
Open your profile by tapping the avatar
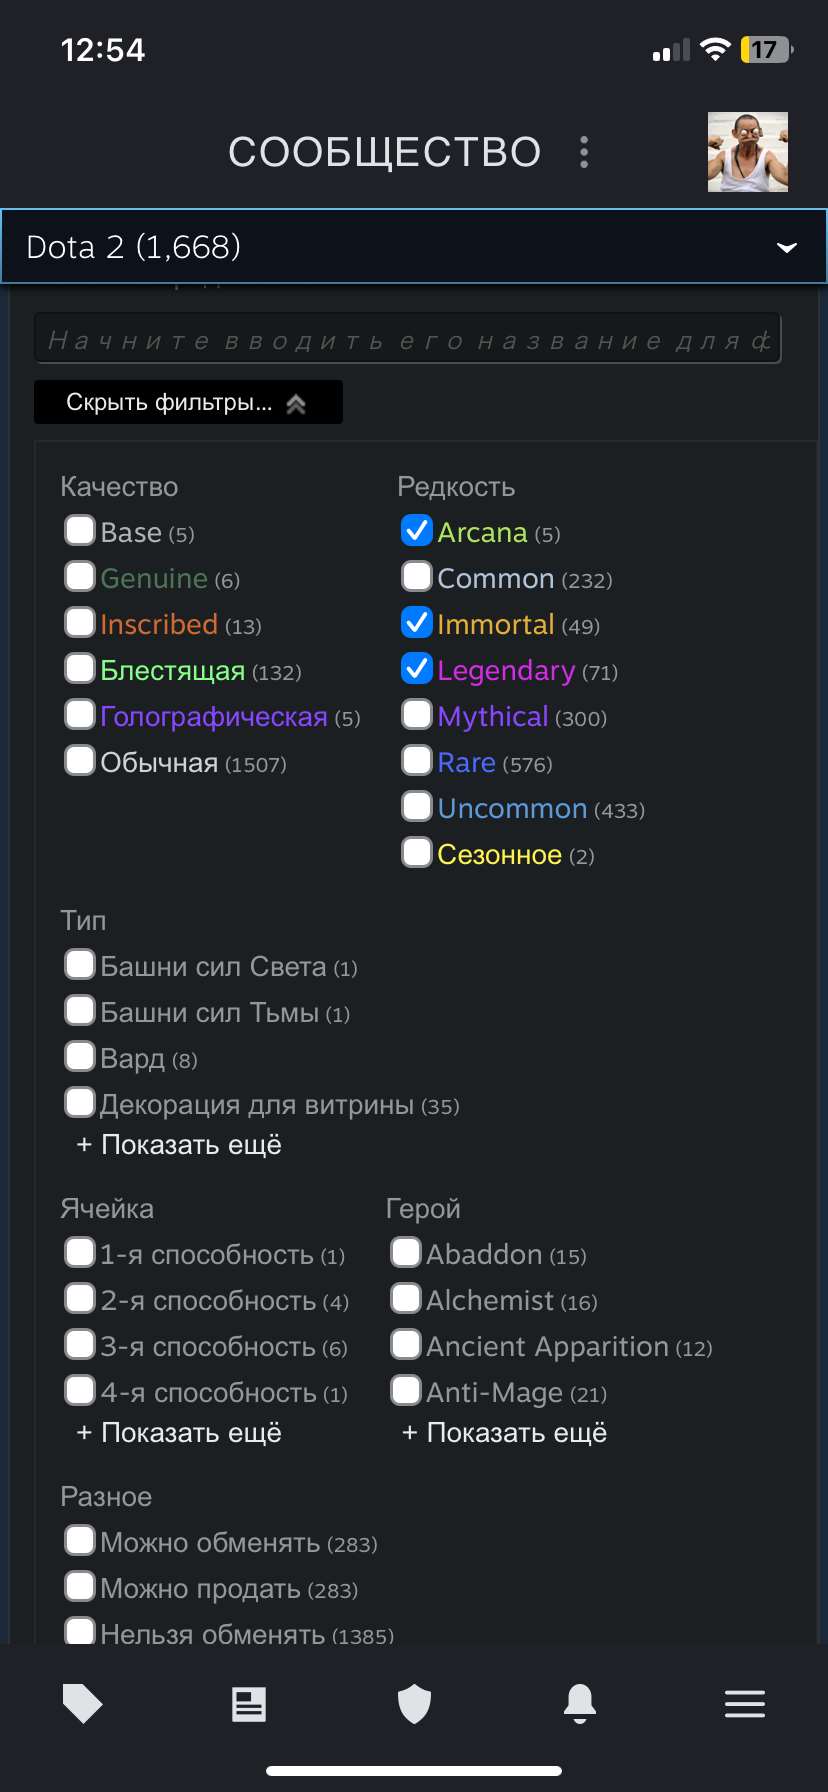coord(747,152)
